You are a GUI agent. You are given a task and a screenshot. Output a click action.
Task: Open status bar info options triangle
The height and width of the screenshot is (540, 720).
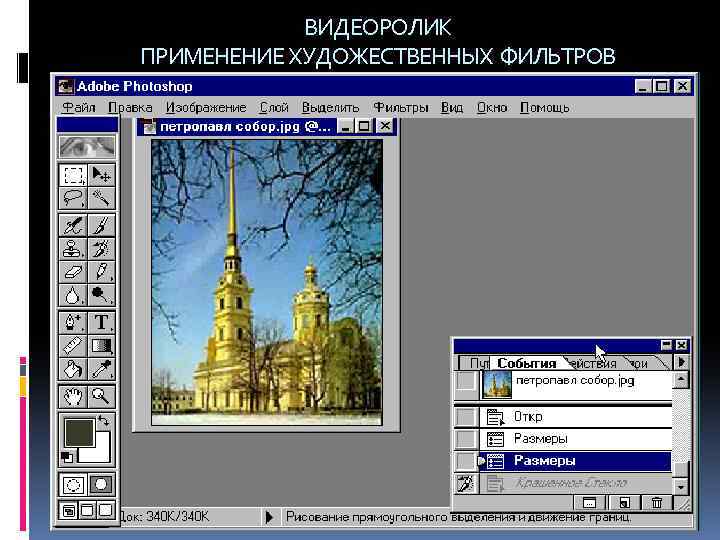pos(270,517)
